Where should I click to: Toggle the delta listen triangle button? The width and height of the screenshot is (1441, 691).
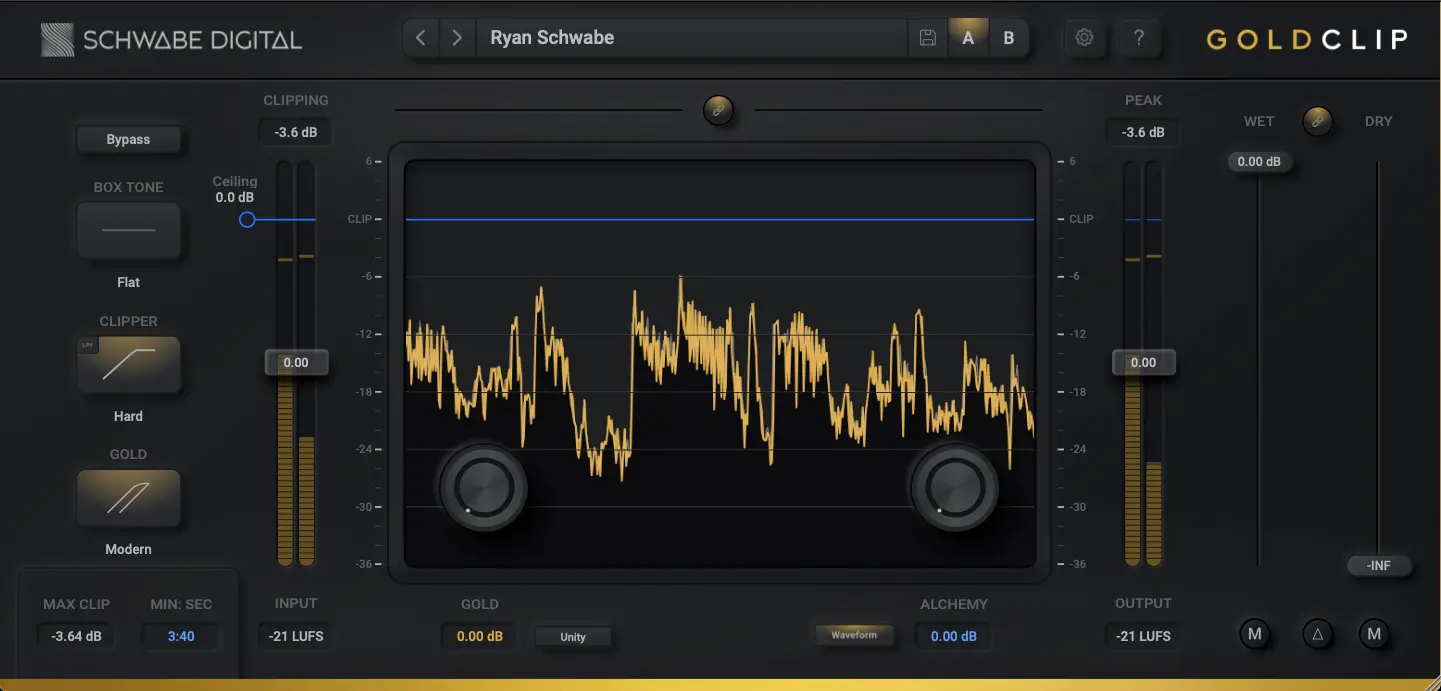[1318, 634]
